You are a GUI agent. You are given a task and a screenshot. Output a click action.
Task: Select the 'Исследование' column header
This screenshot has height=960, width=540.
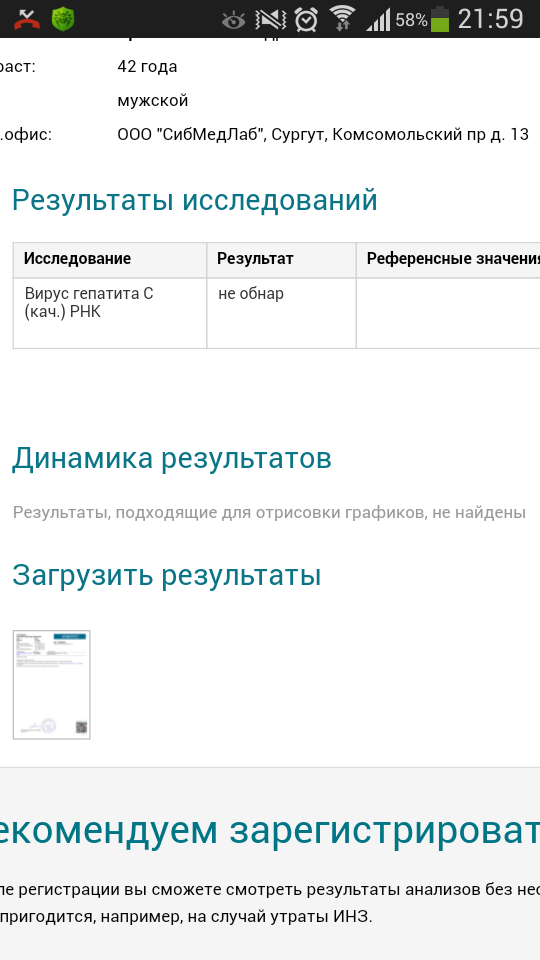[x=110, y=260]
